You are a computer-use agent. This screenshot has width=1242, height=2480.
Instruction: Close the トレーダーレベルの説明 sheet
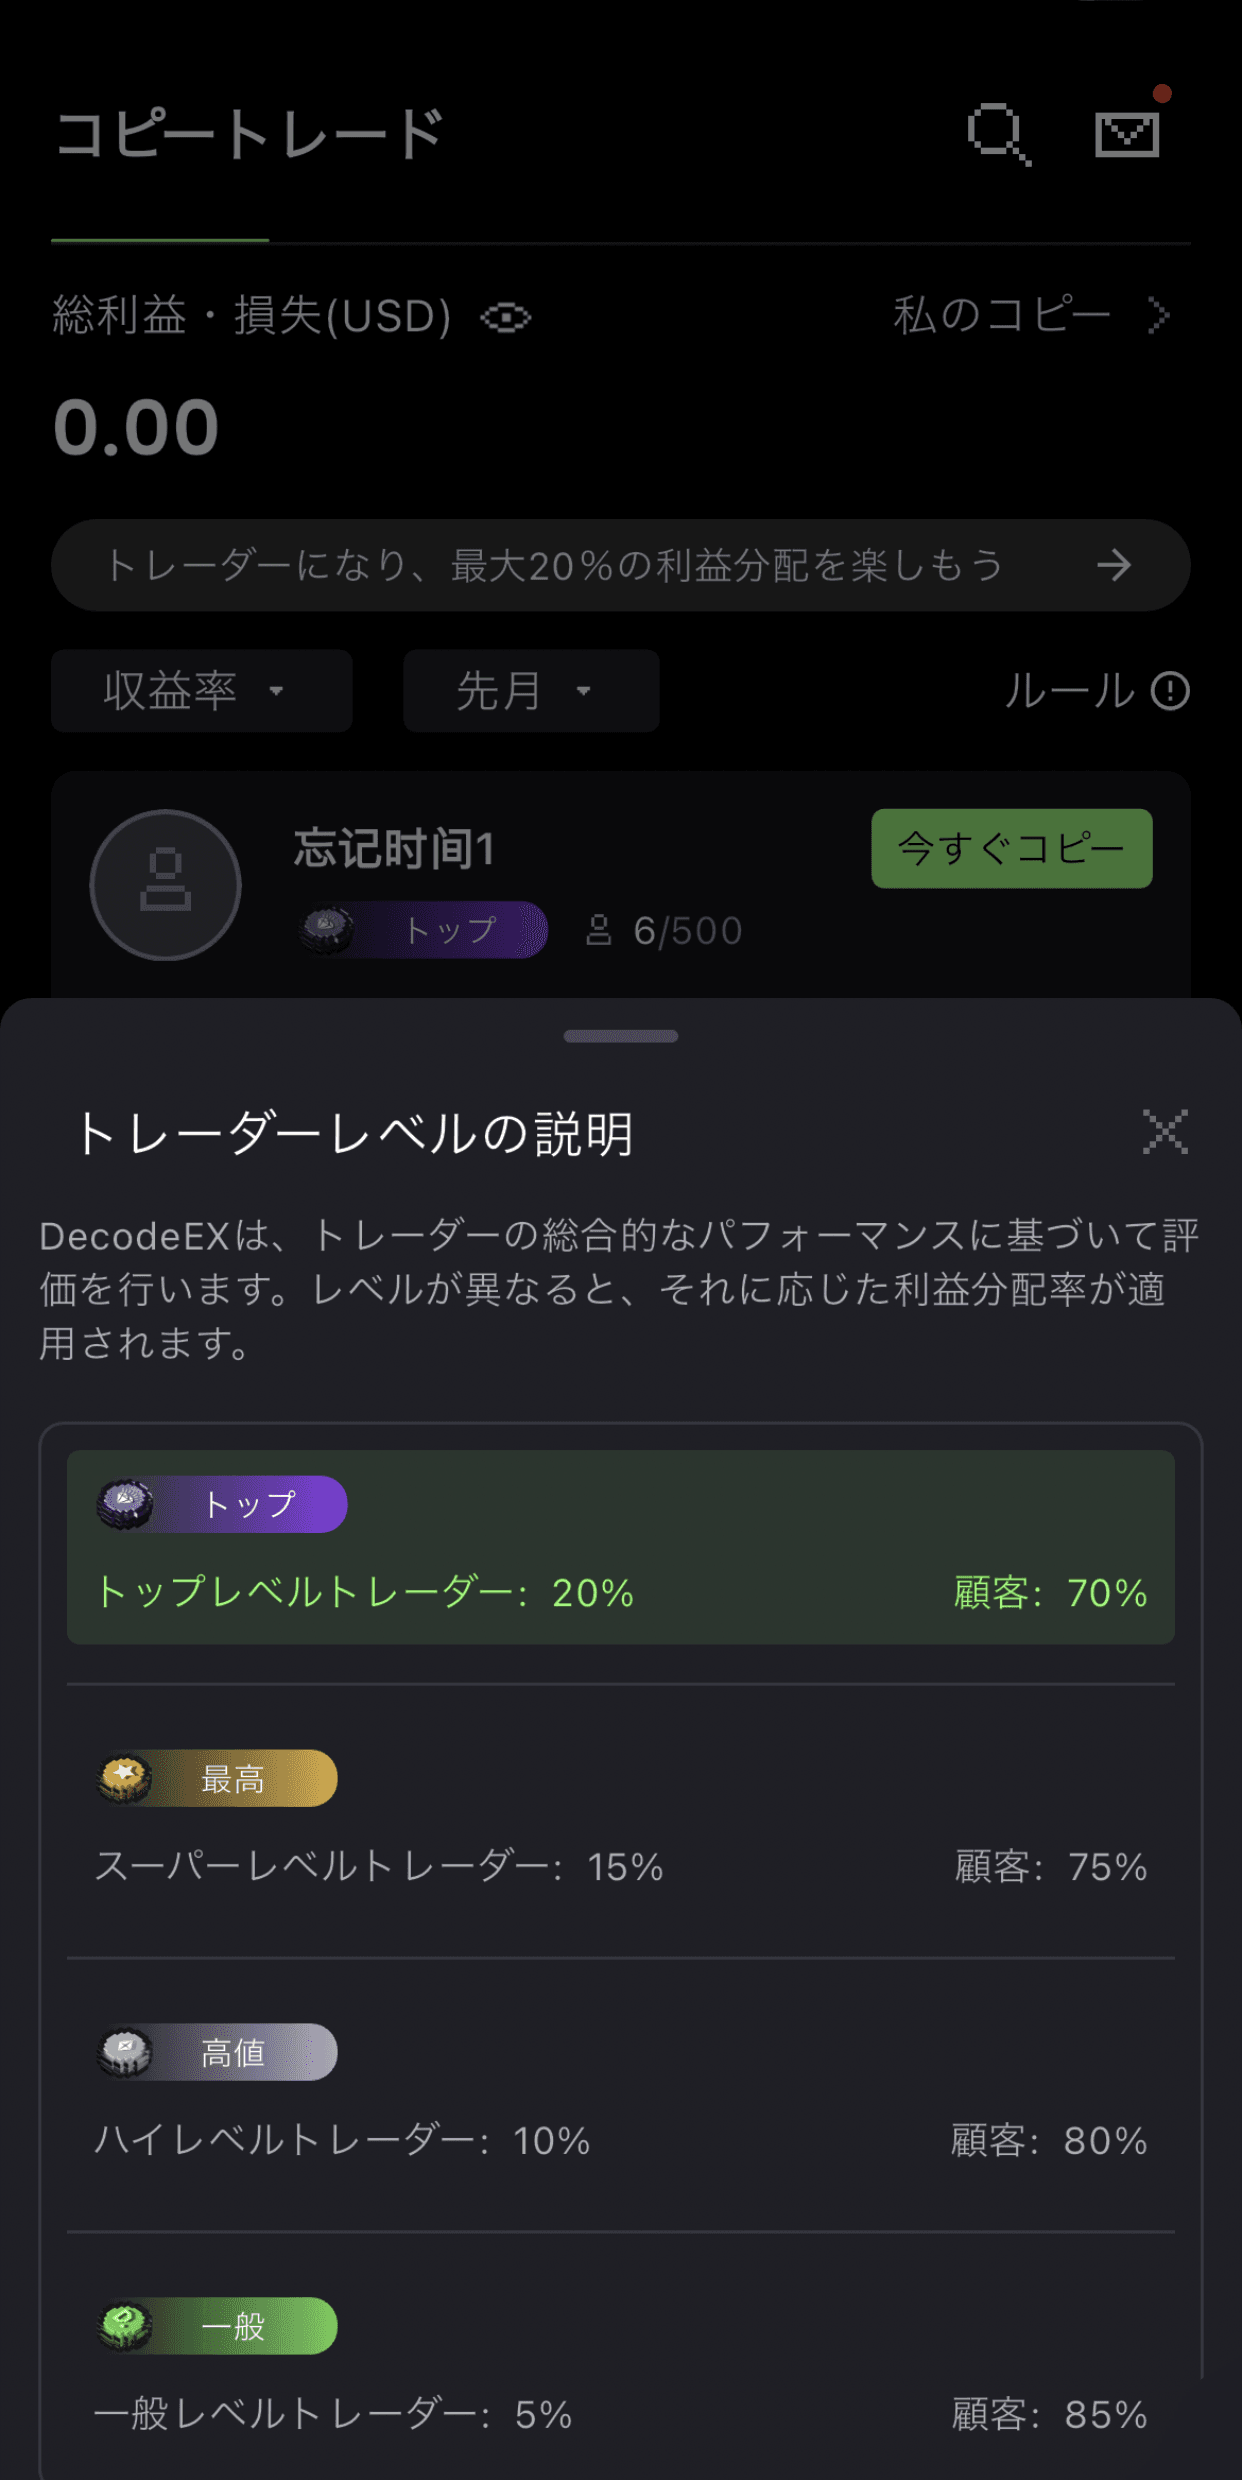(1166, 1132)
